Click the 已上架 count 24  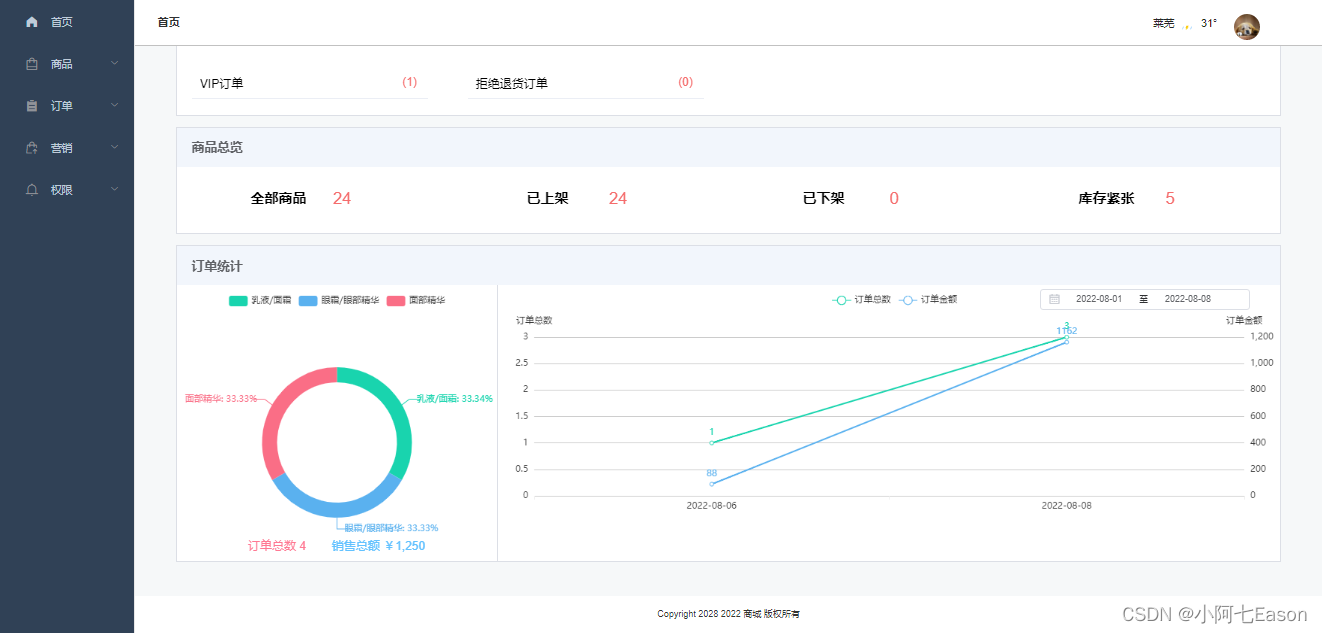point(618,198)
